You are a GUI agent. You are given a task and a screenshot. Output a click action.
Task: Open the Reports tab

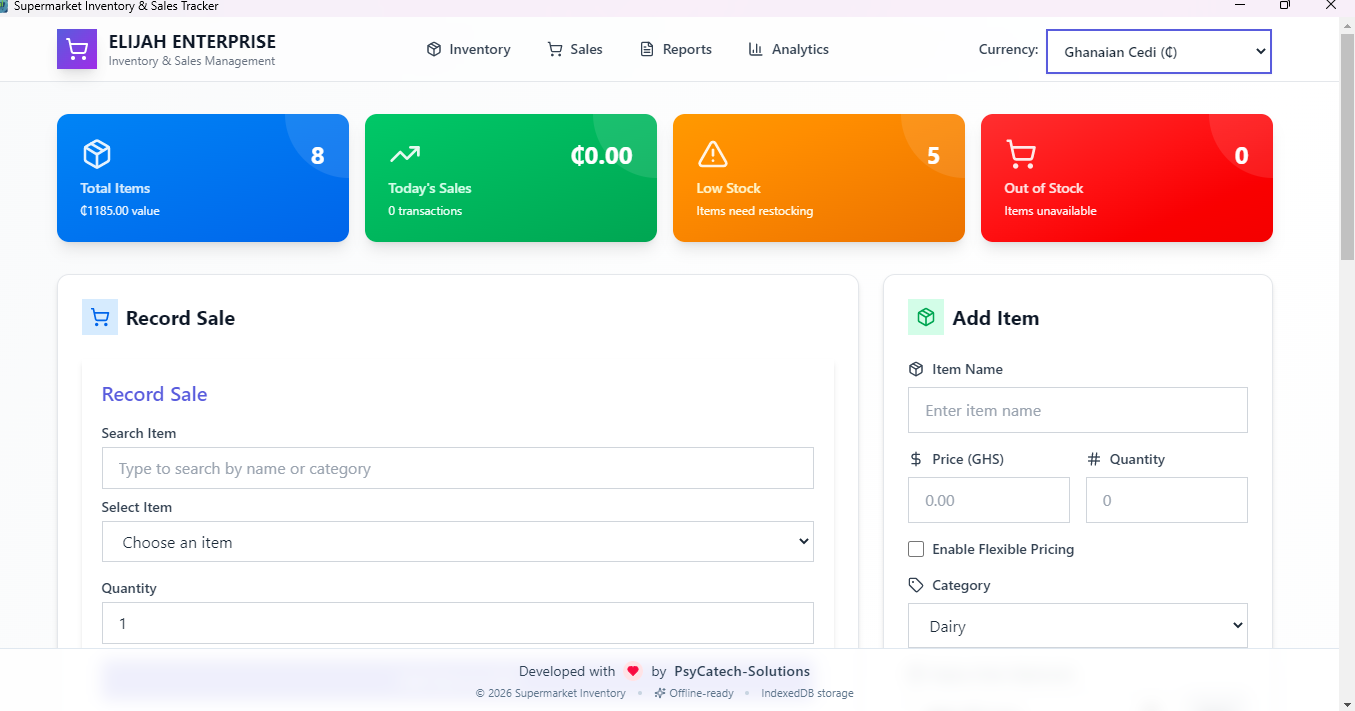tap(676, 49)
